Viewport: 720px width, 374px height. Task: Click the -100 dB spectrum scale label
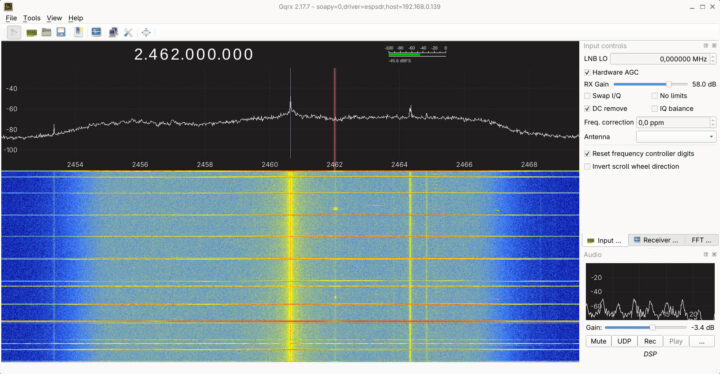[11, 150]
